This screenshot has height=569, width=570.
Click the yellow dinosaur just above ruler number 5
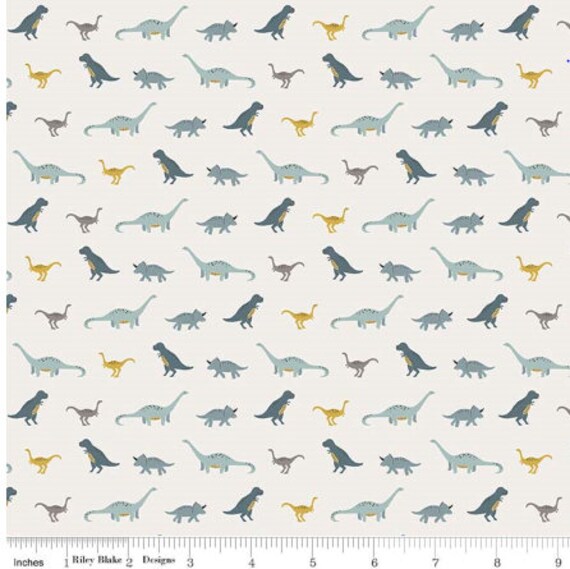tap(300, 509)
